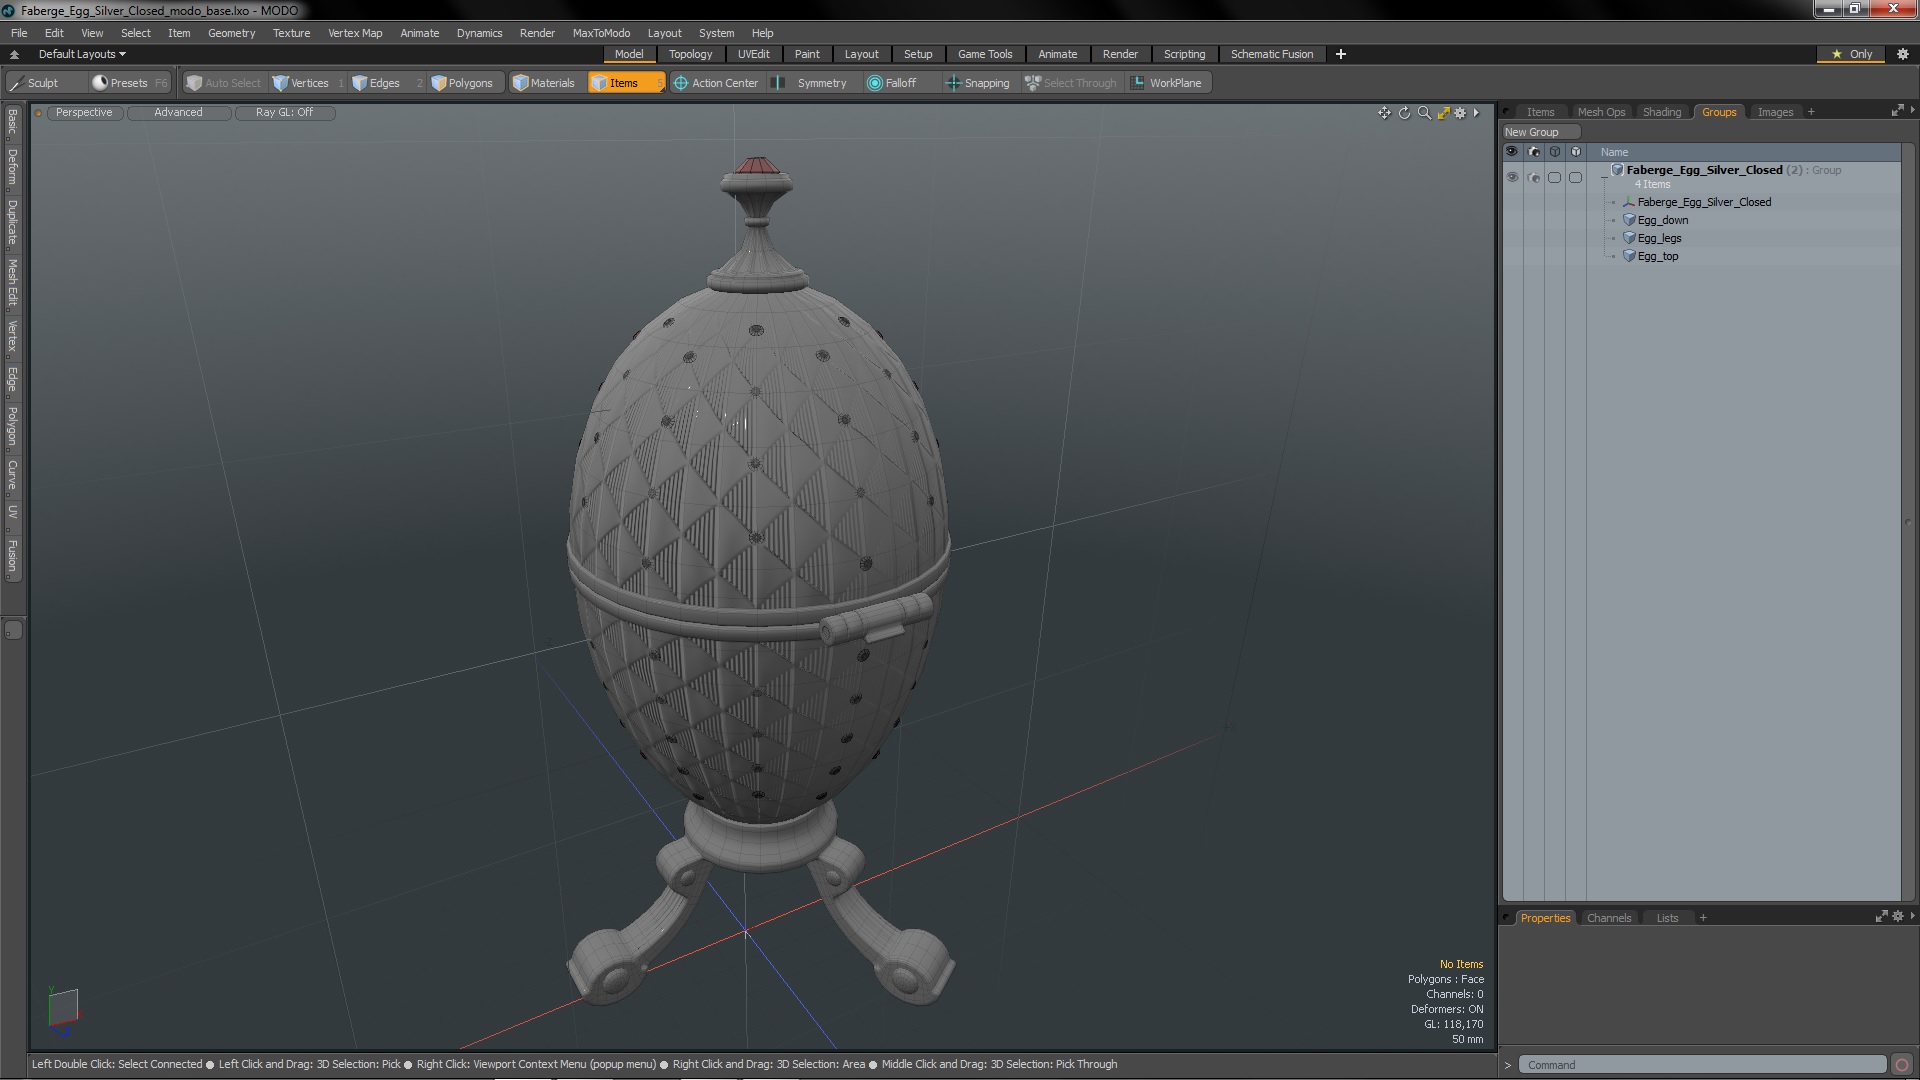This screenshot has width=1920, height=1080.
Task: Toggle first checkbox of the Faberge group row
Action: [x=1554, y=177]
